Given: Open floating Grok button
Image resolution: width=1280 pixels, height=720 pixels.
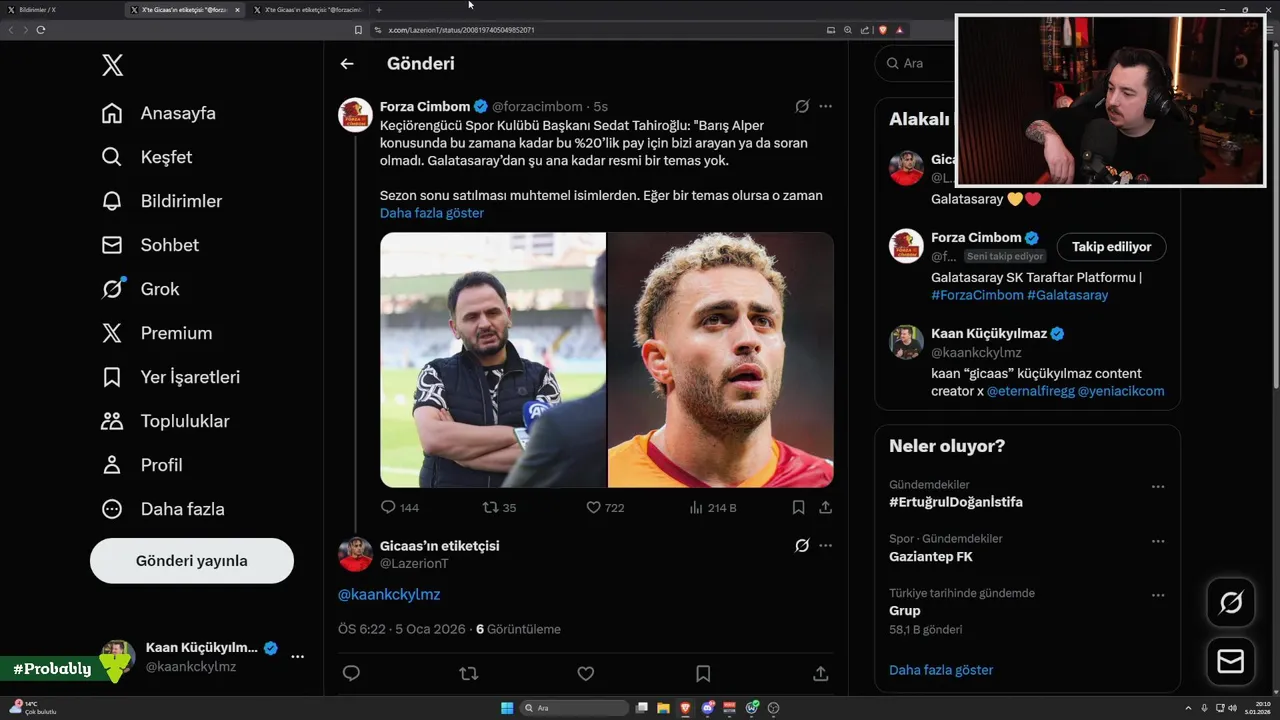Looking at the screenshot, I should click(1231, 602).
